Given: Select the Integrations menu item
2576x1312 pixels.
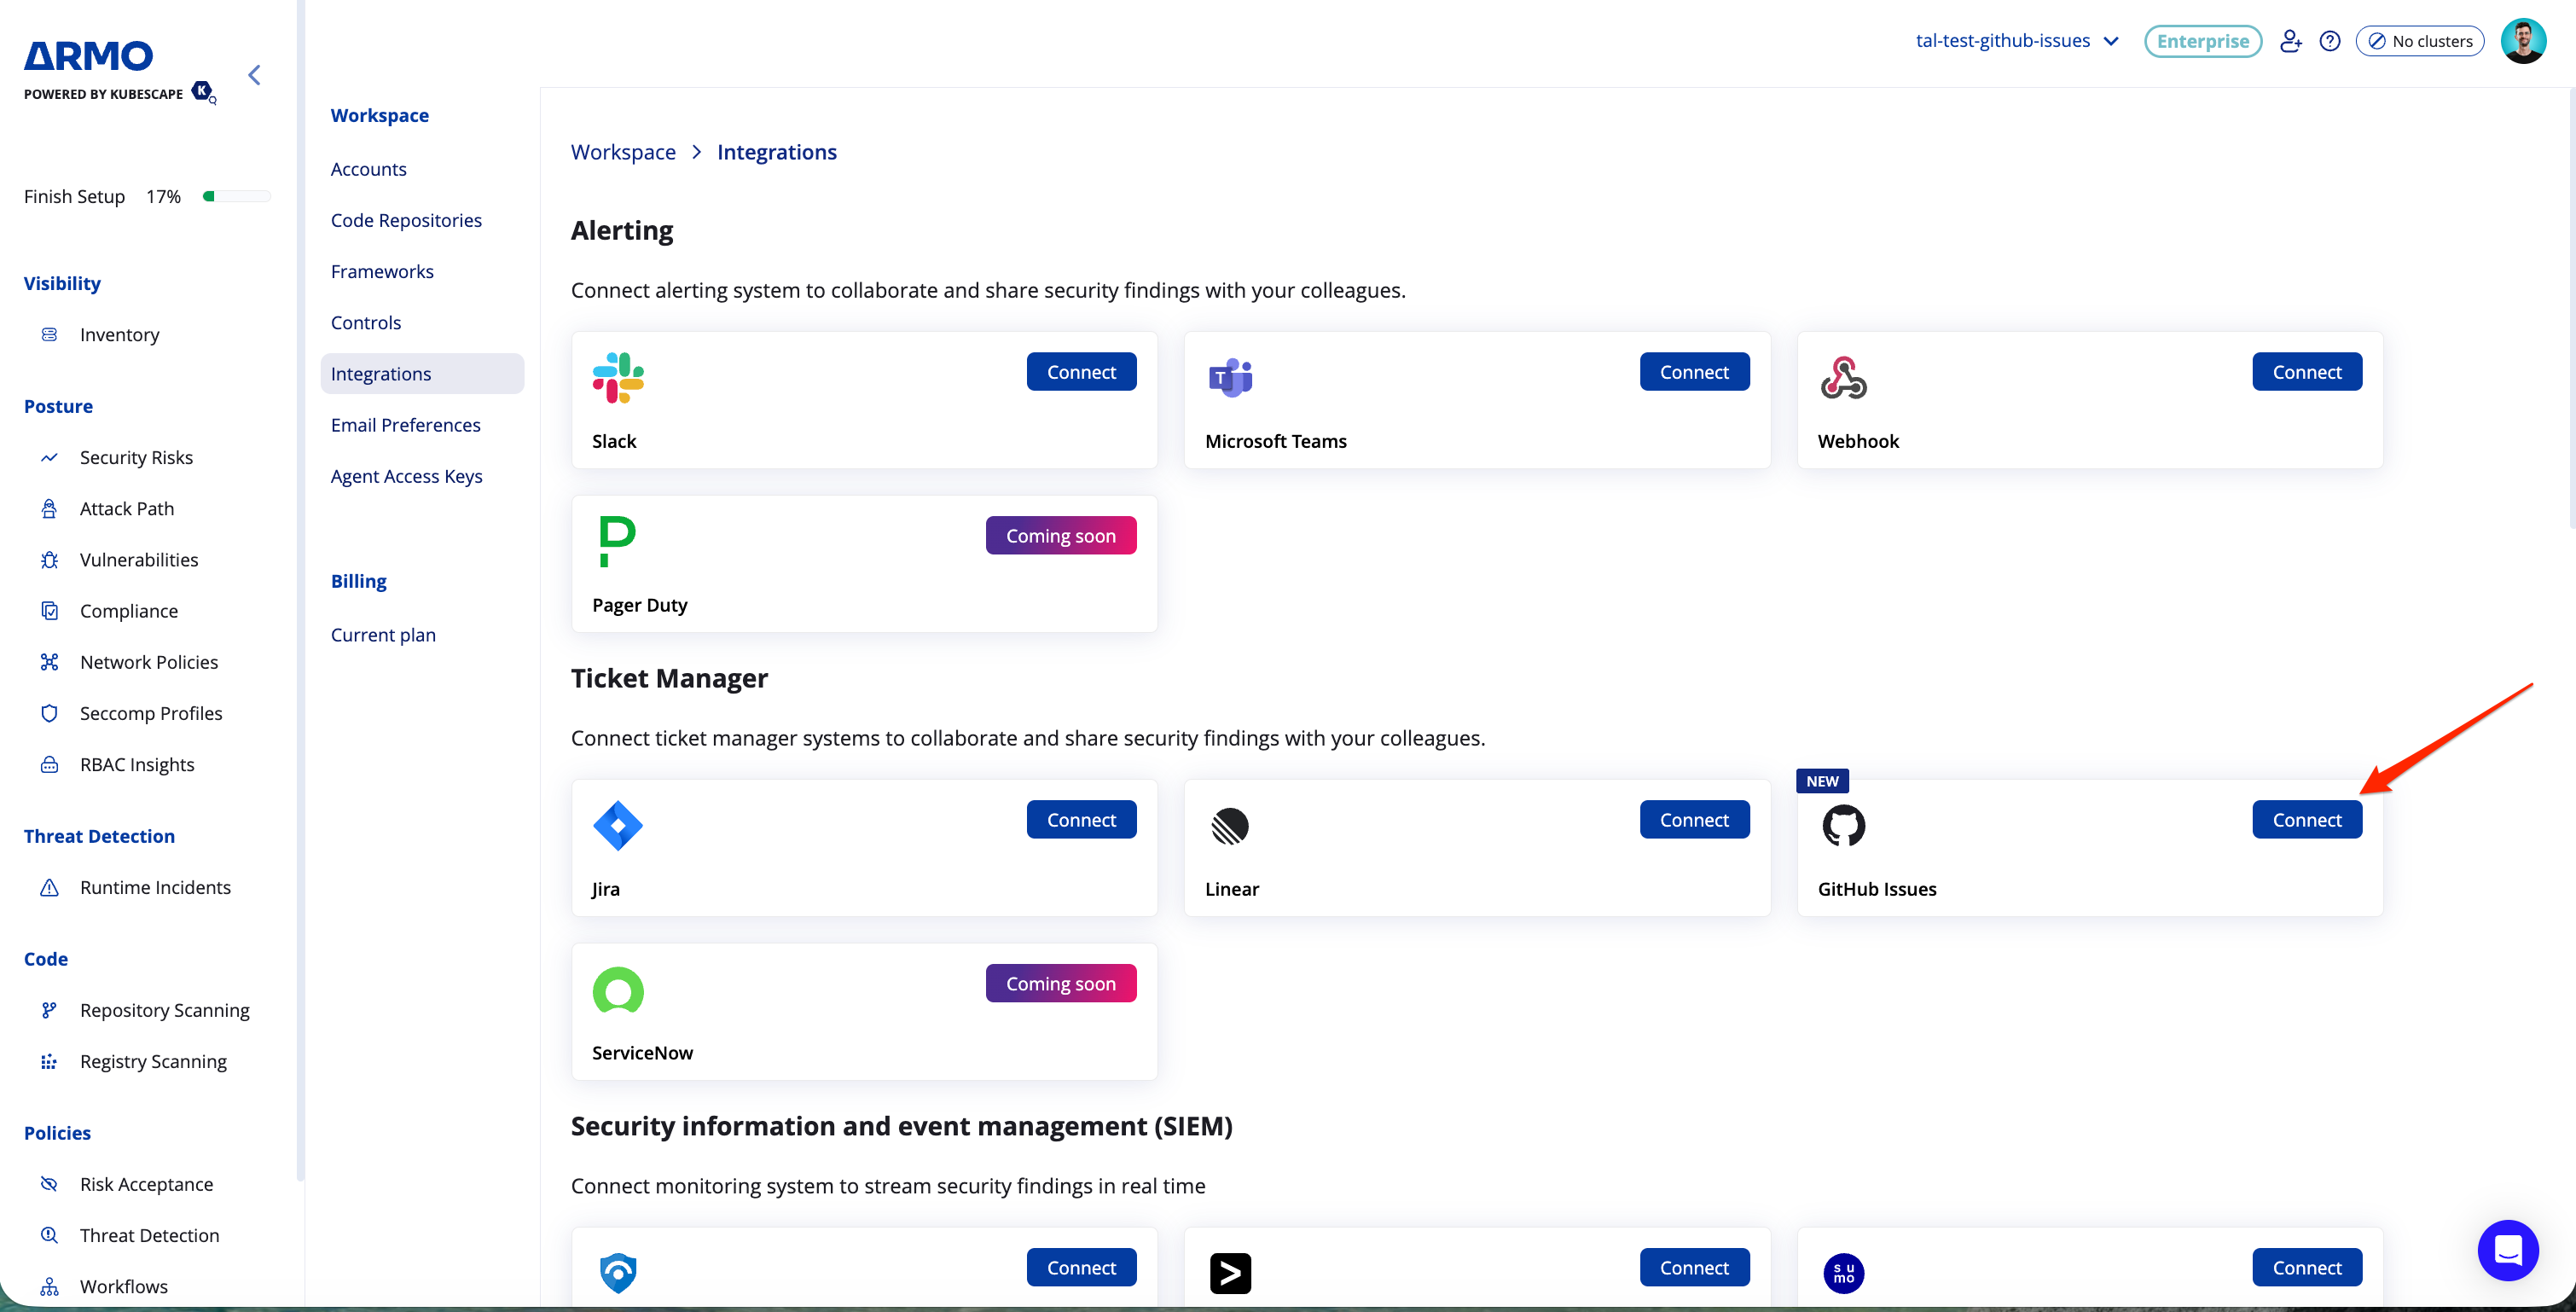Looking at the screenshot, I should (422, 373).
